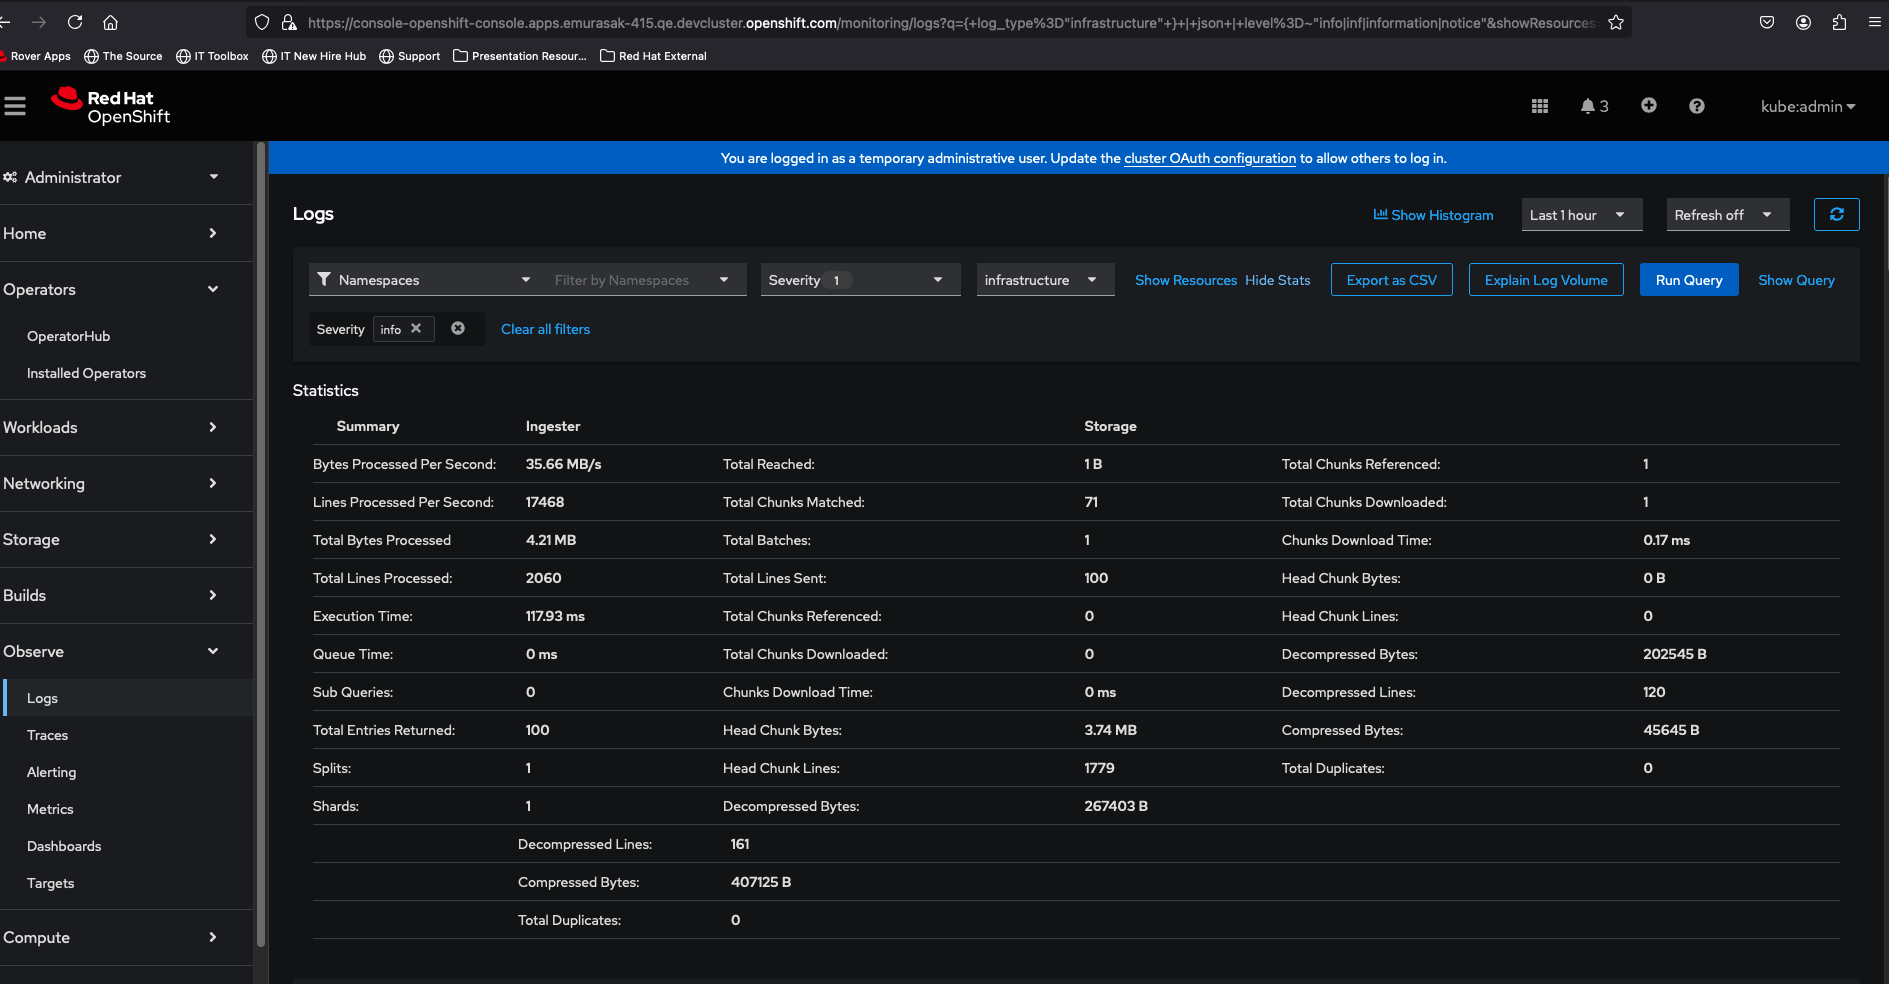Open the application launcher grid icon

click(x=1539, y=106)
